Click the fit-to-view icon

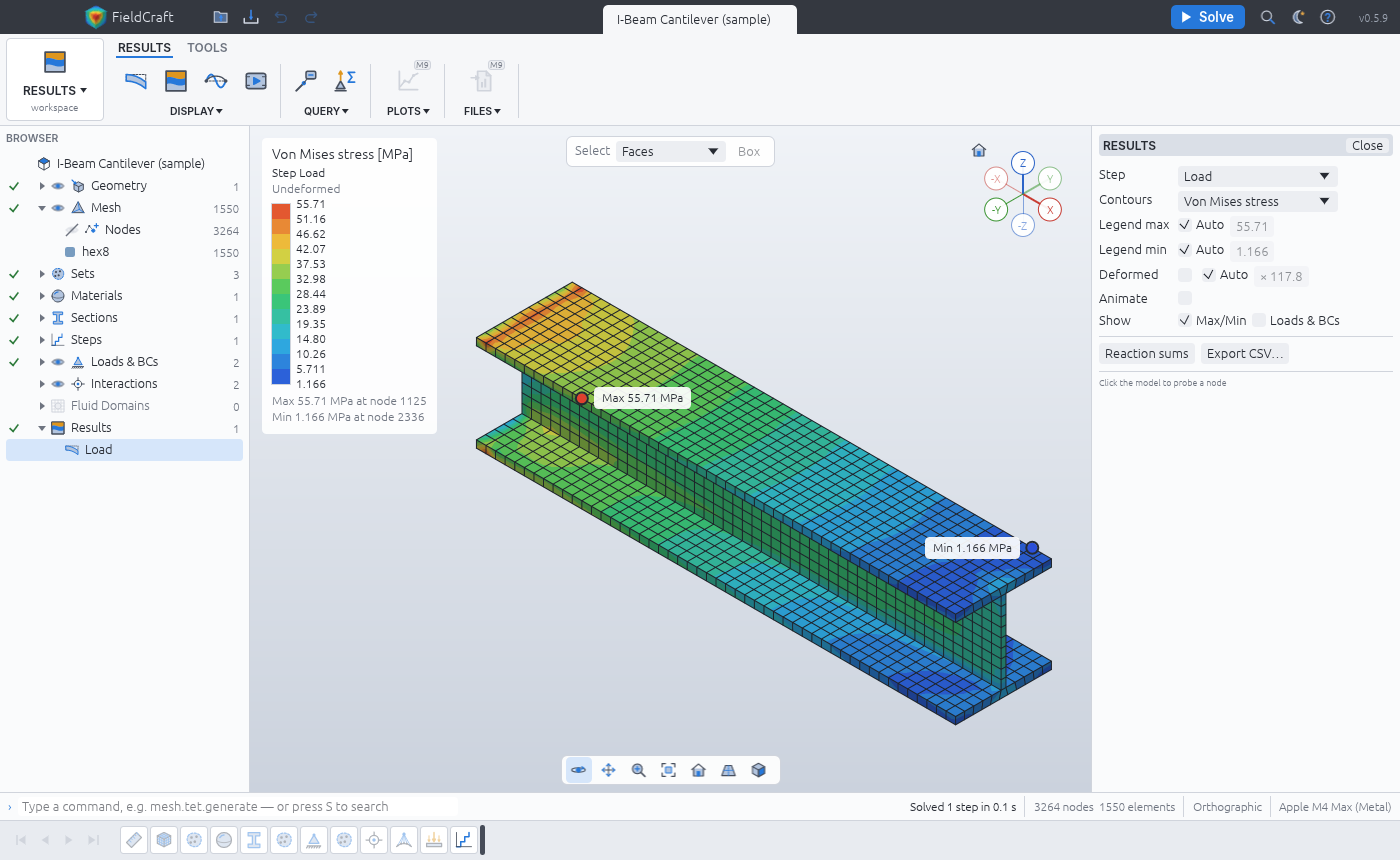click(x=669, y=770)
